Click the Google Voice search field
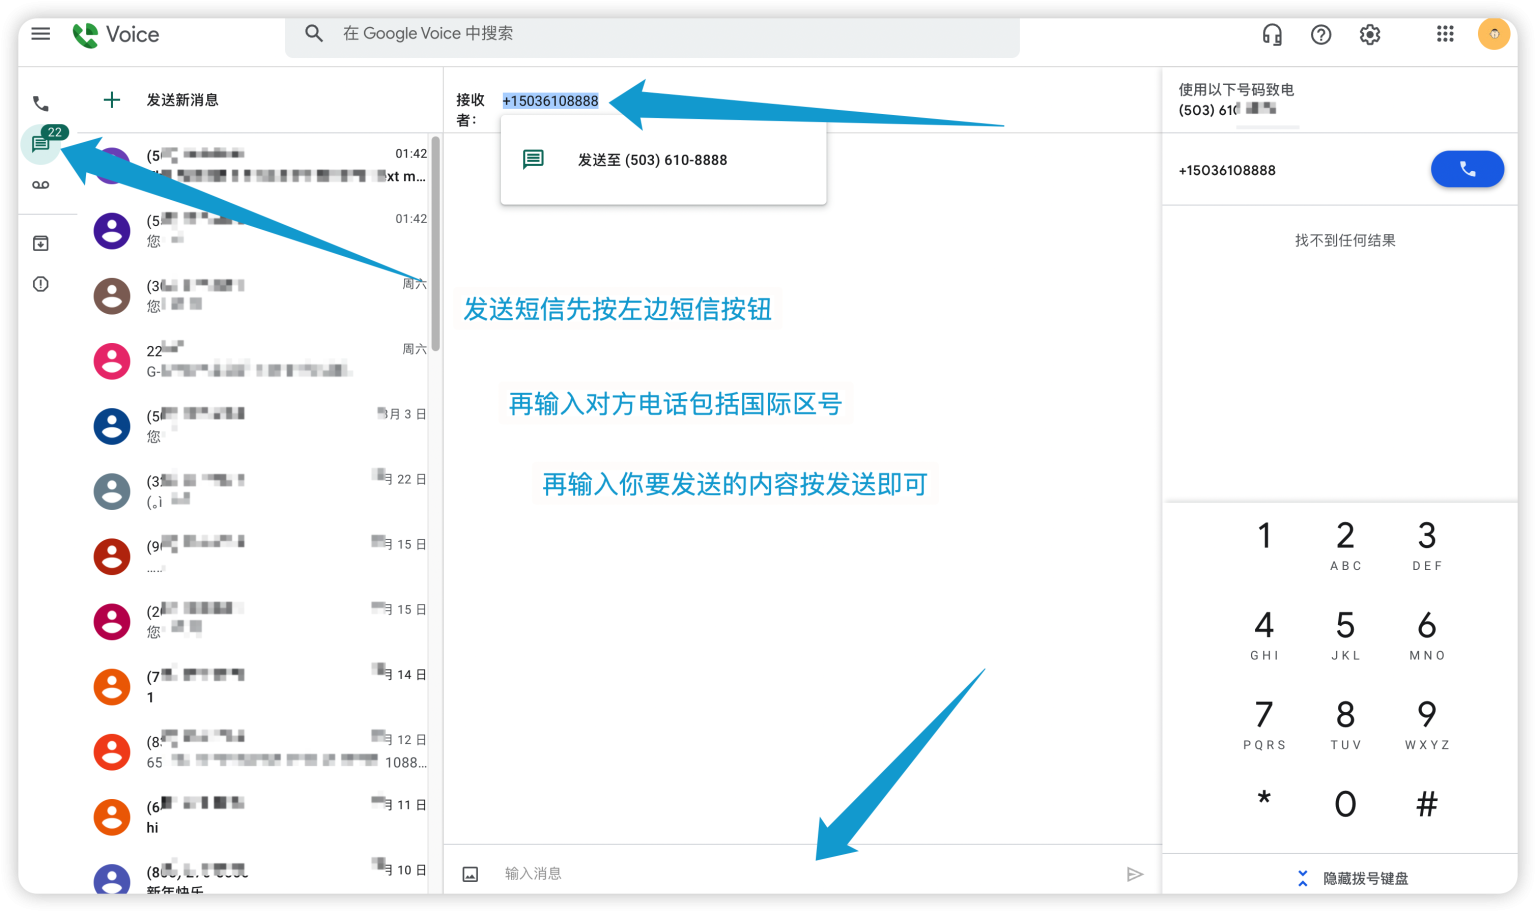The image size is (1536, 912). pyautogui.click(x=652, y=34)
